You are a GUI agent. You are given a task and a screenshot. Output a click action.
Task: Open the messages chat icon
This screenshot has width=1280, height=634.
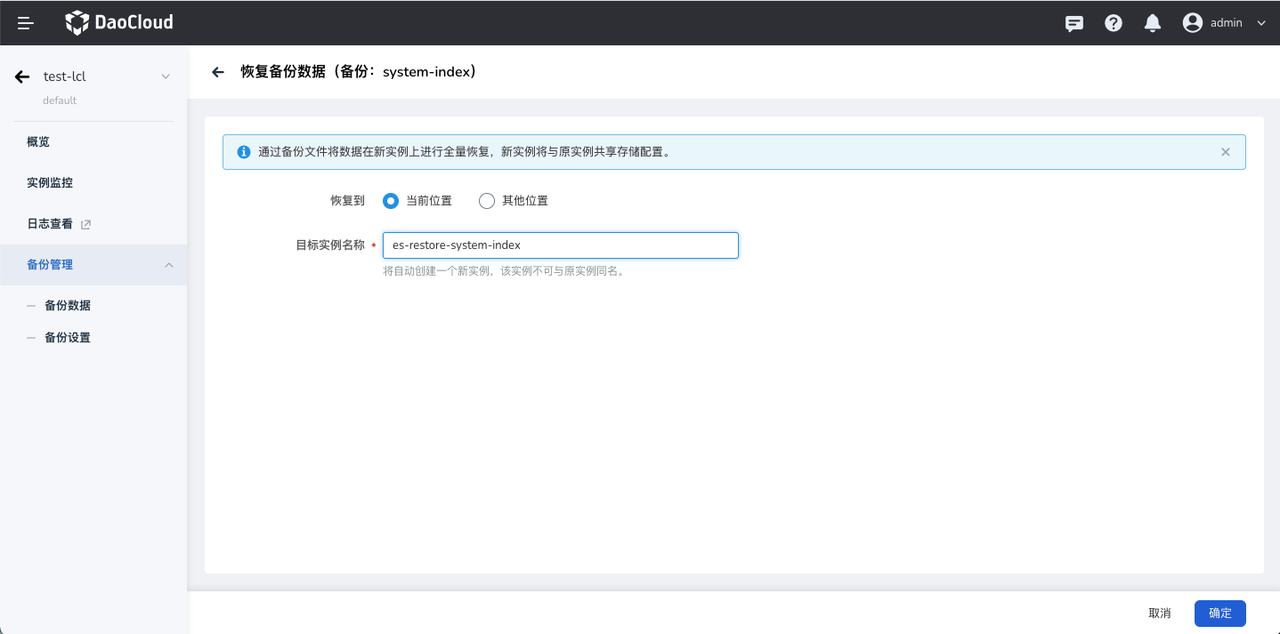(1074, 23)
